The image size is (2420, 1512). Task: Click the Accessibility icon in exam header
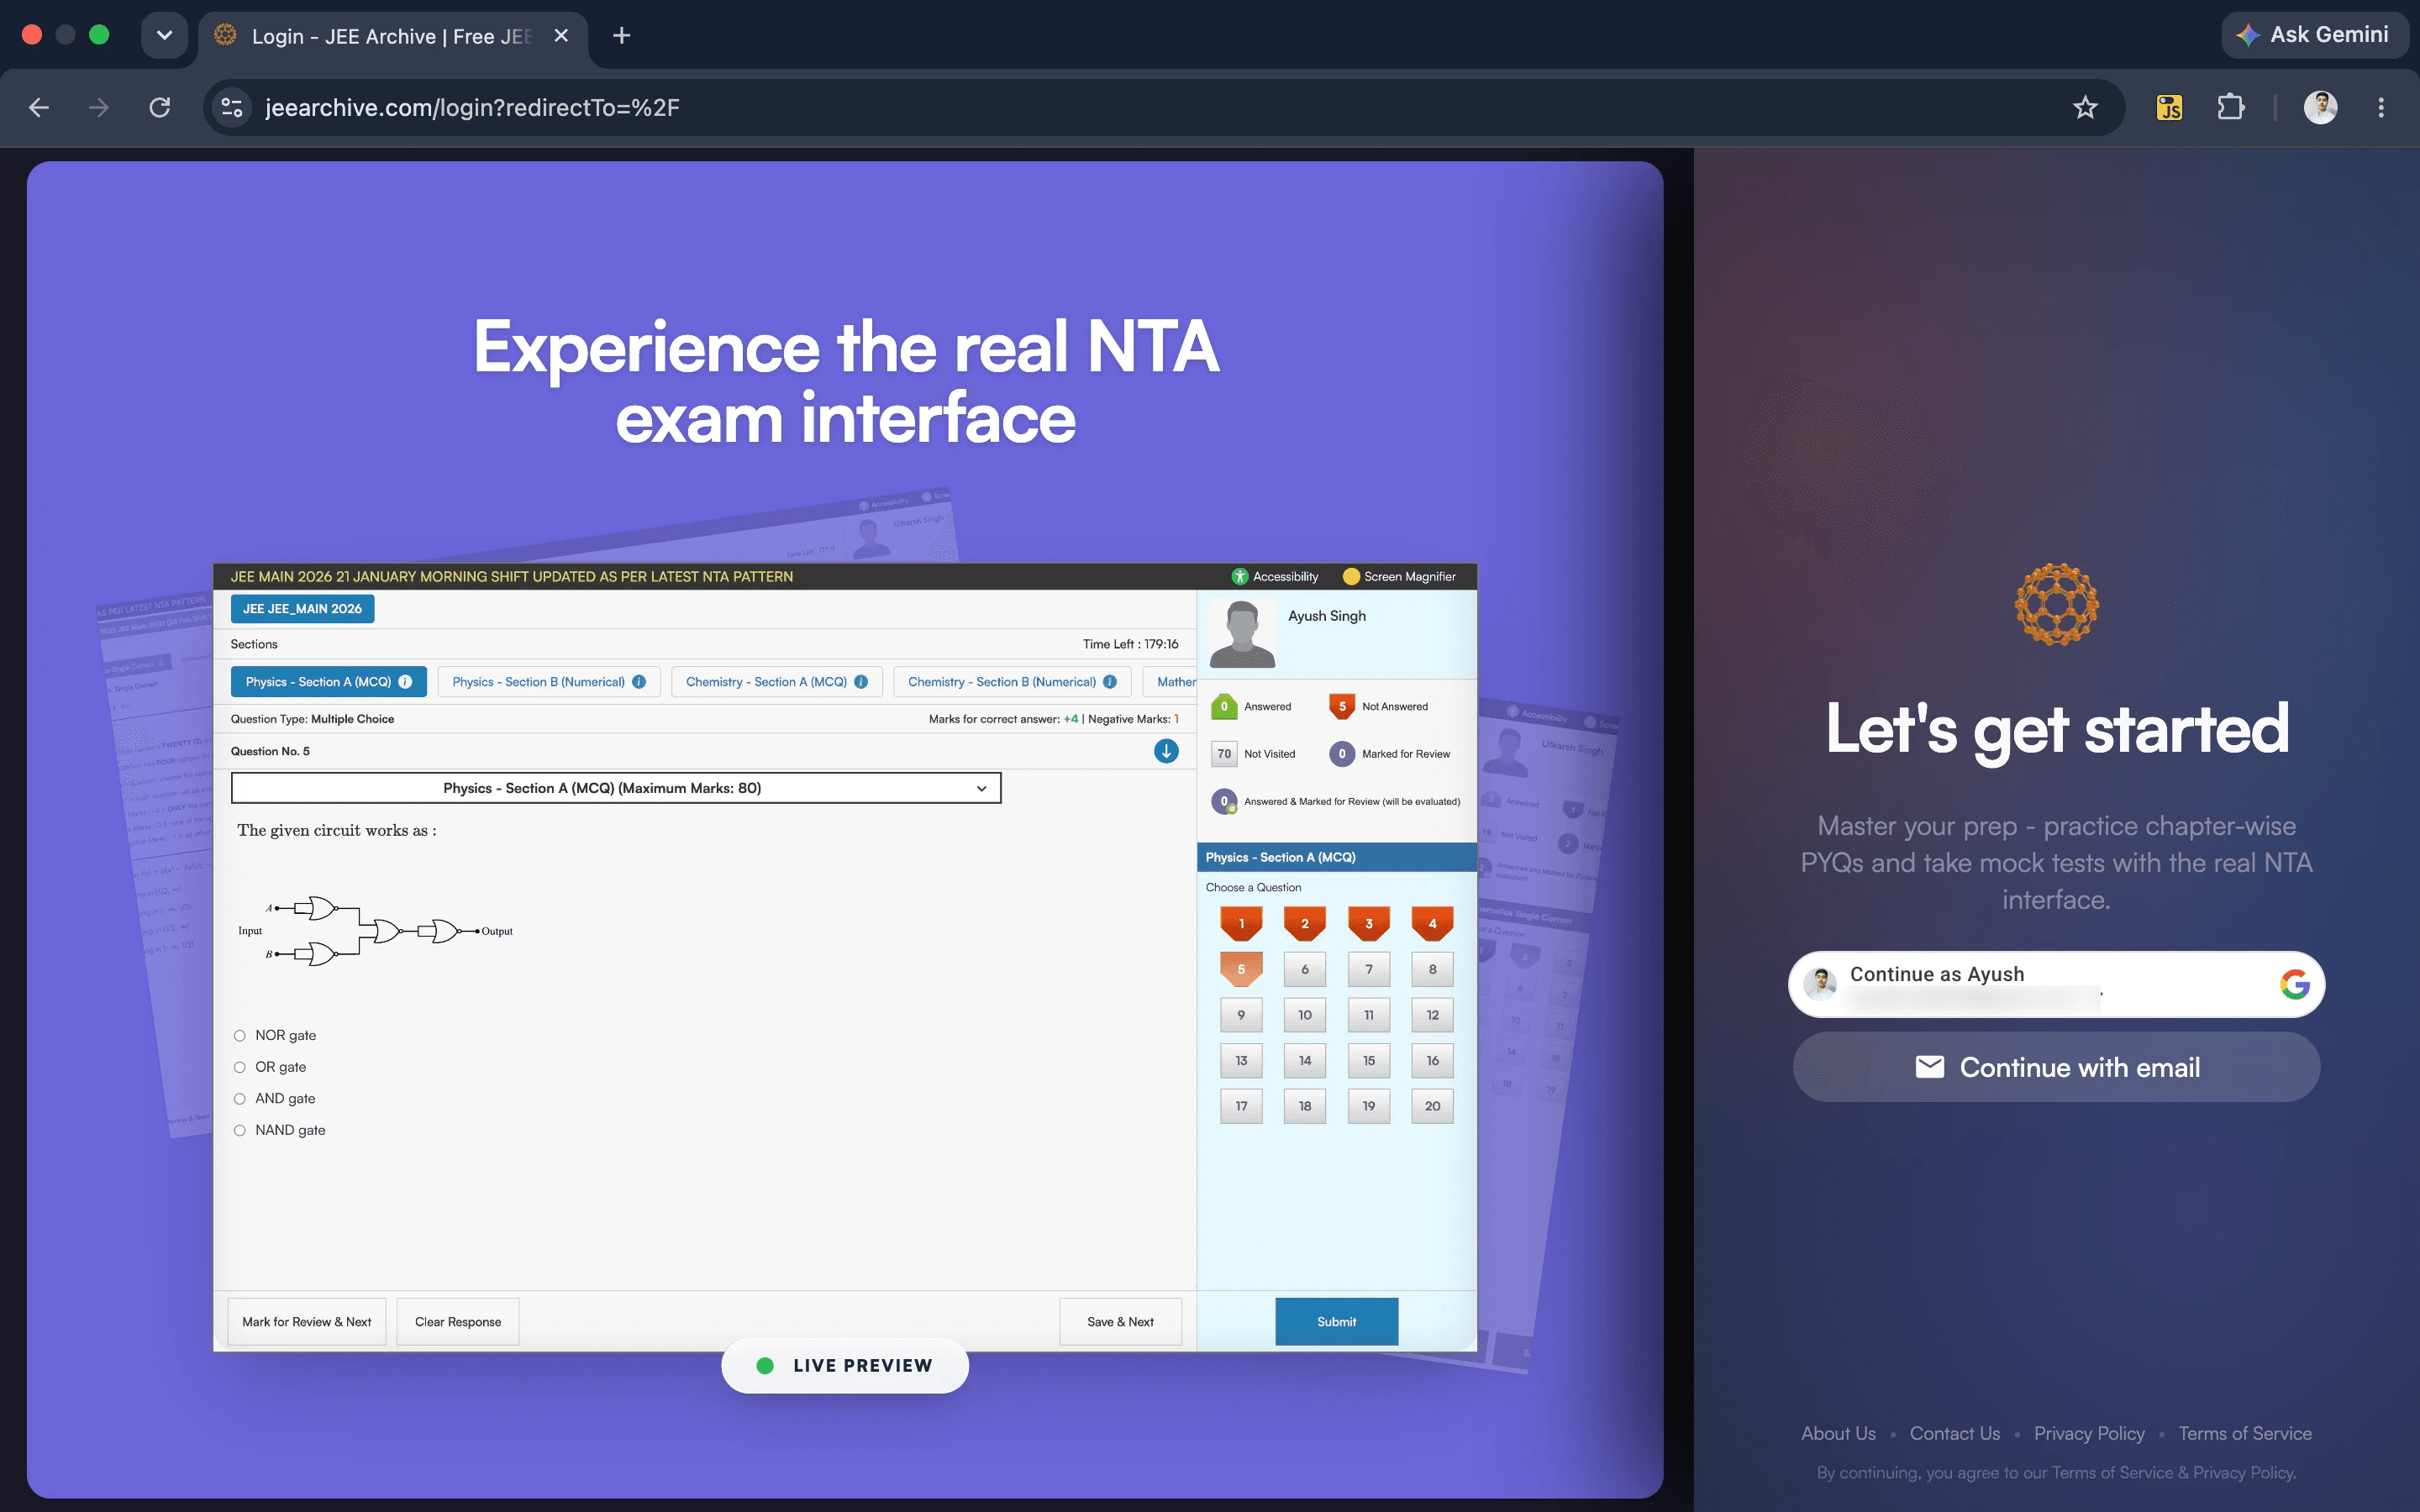(x=1239, y=576)
